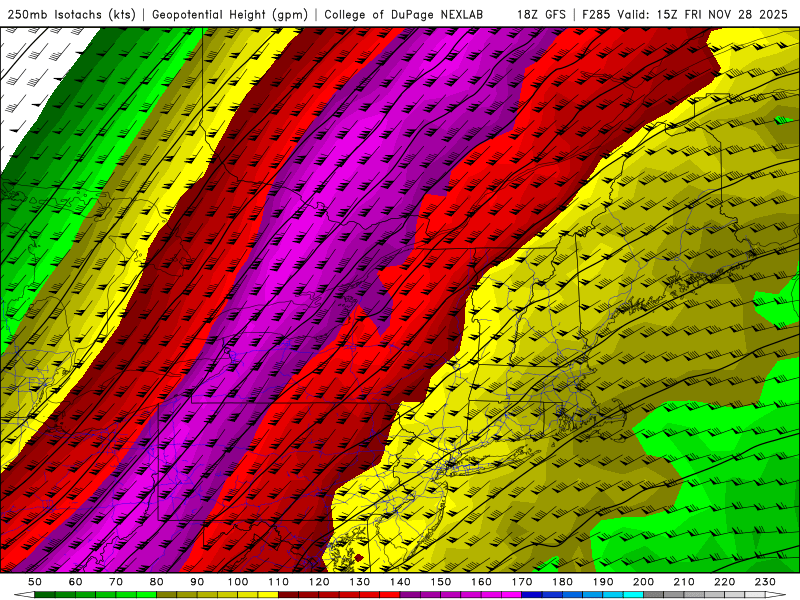Image resolution: width=800 pixels, height=600 pixels.
Task: Click the dark blue swatch right after 170
Action: (532, 595)
